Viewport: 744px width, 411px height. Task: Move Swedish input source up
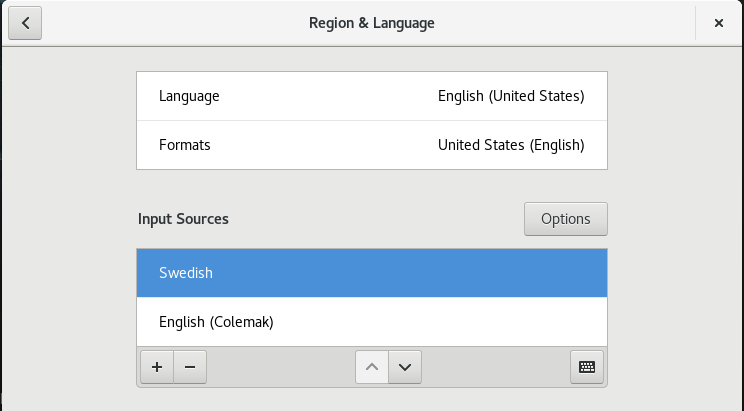pos(372,367)
